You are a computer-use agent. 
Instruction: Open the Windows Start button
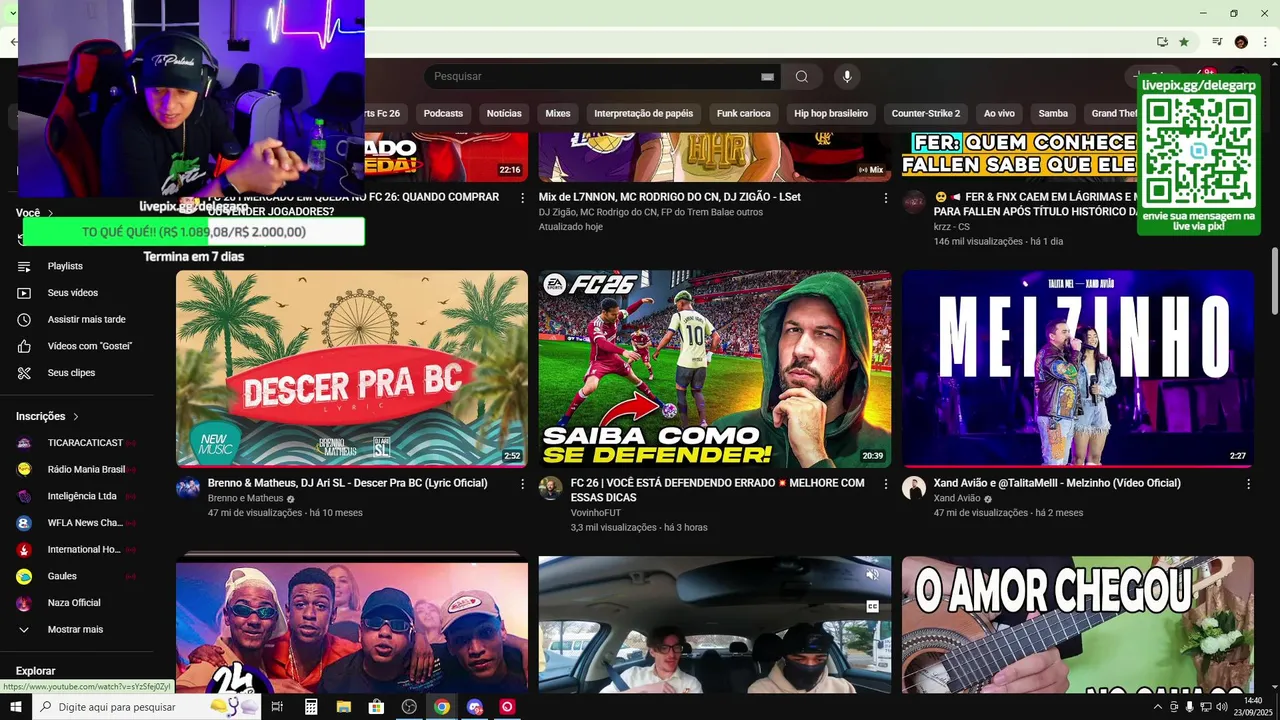16,707
